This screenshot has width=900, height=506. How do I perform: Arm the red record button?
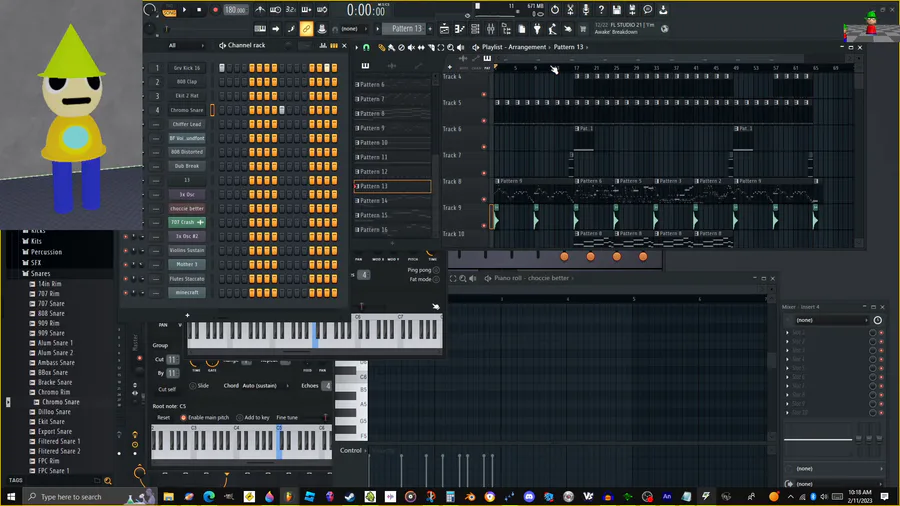[215, 10]
